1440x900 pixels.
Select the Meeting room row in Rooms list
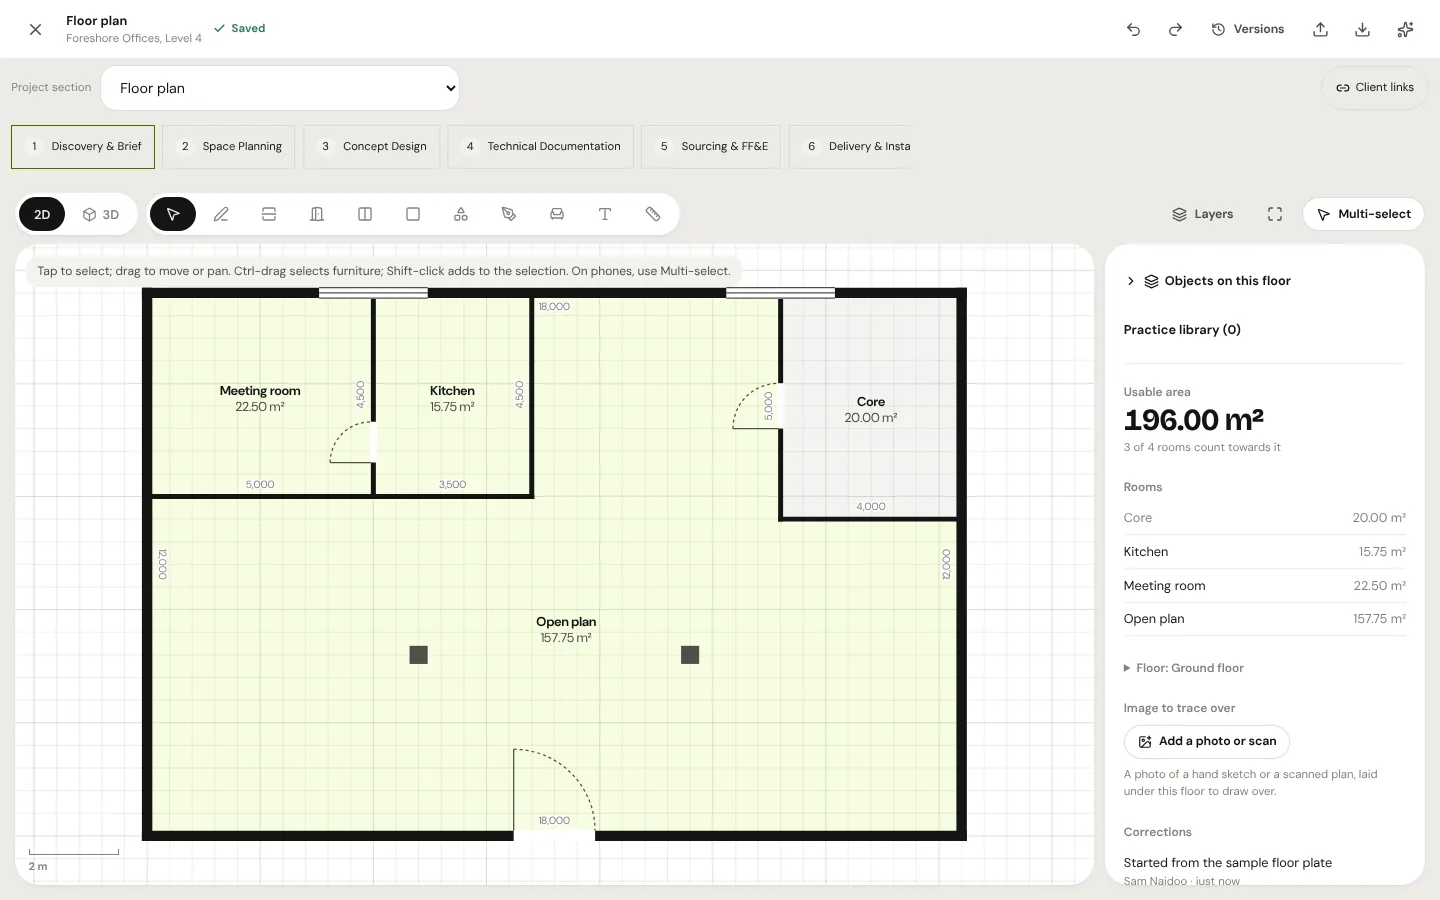click(1265, 586)
